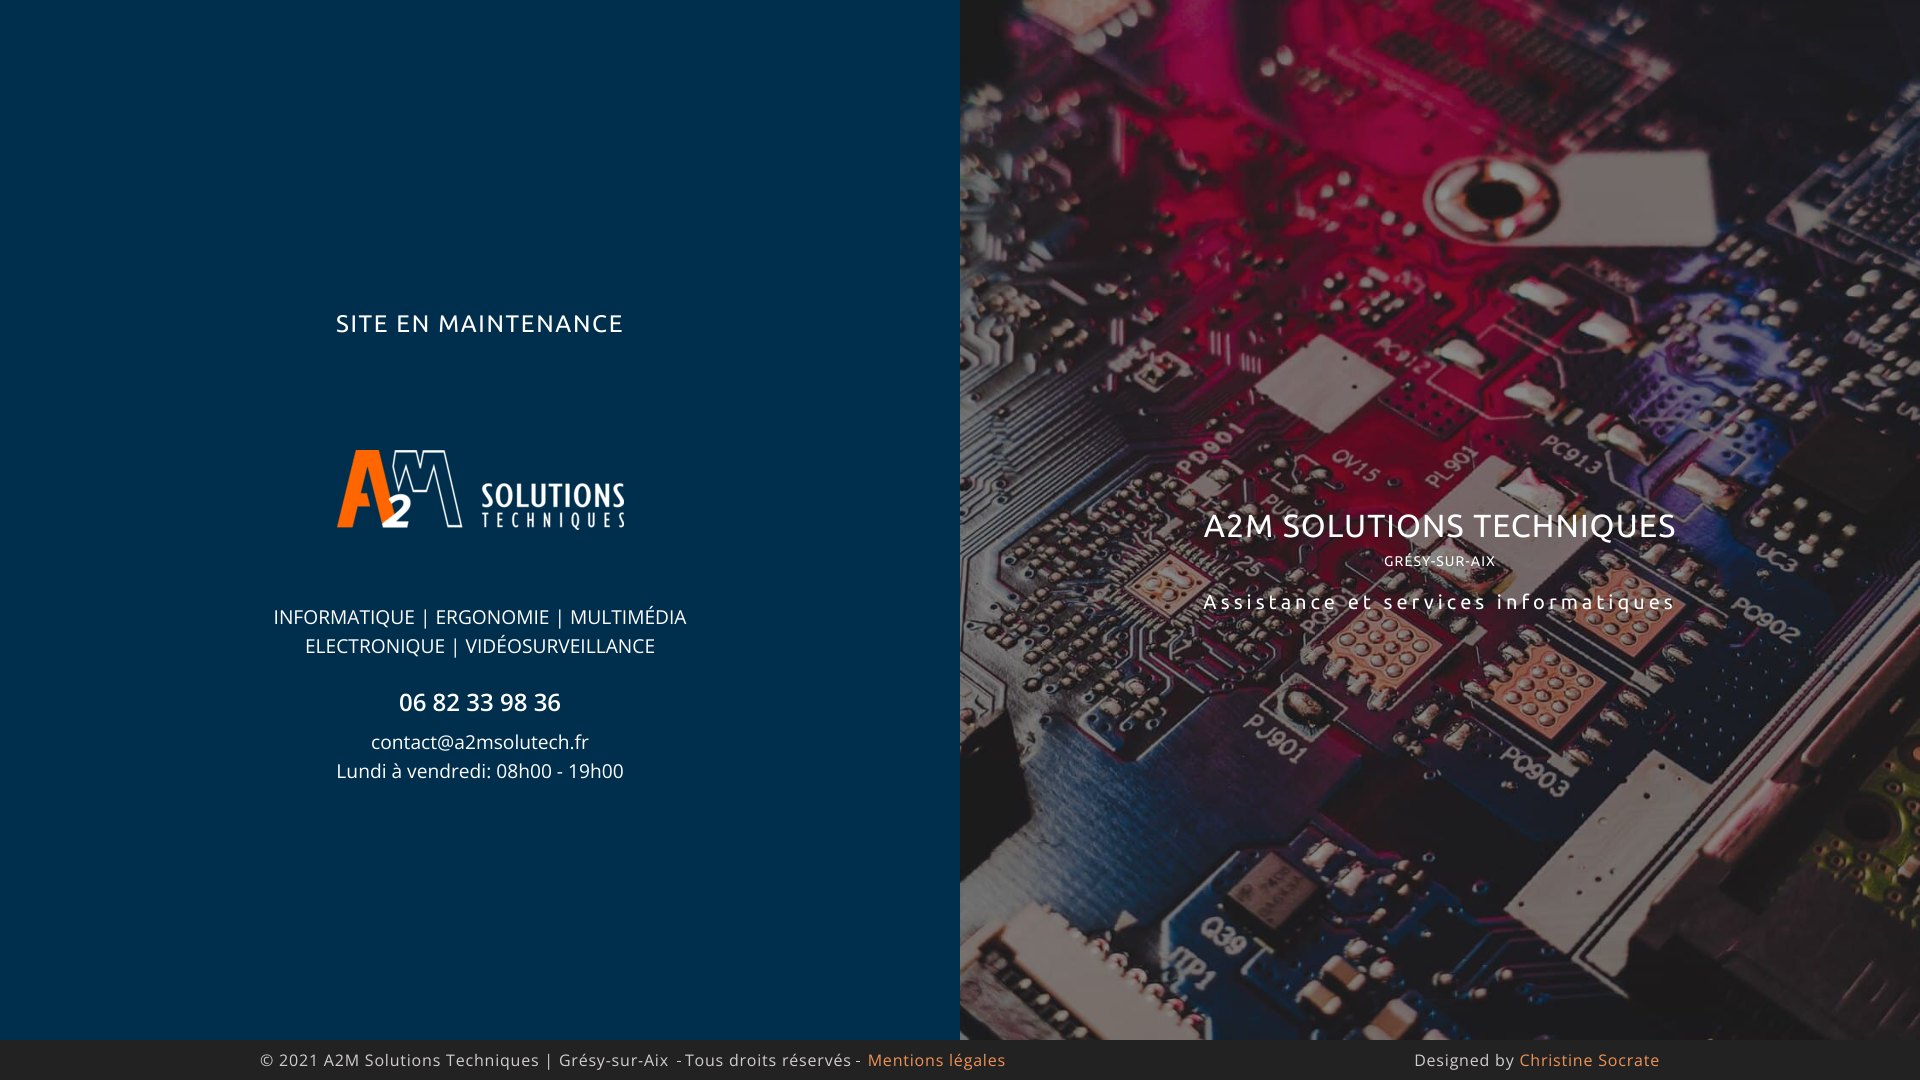Image resolution: width=1920 pixels, height=1080 pixels.
Task: Click the GRÉSY-SUR-AIX subtitle
Action: pyautogui.click(x=1439, y=561)
